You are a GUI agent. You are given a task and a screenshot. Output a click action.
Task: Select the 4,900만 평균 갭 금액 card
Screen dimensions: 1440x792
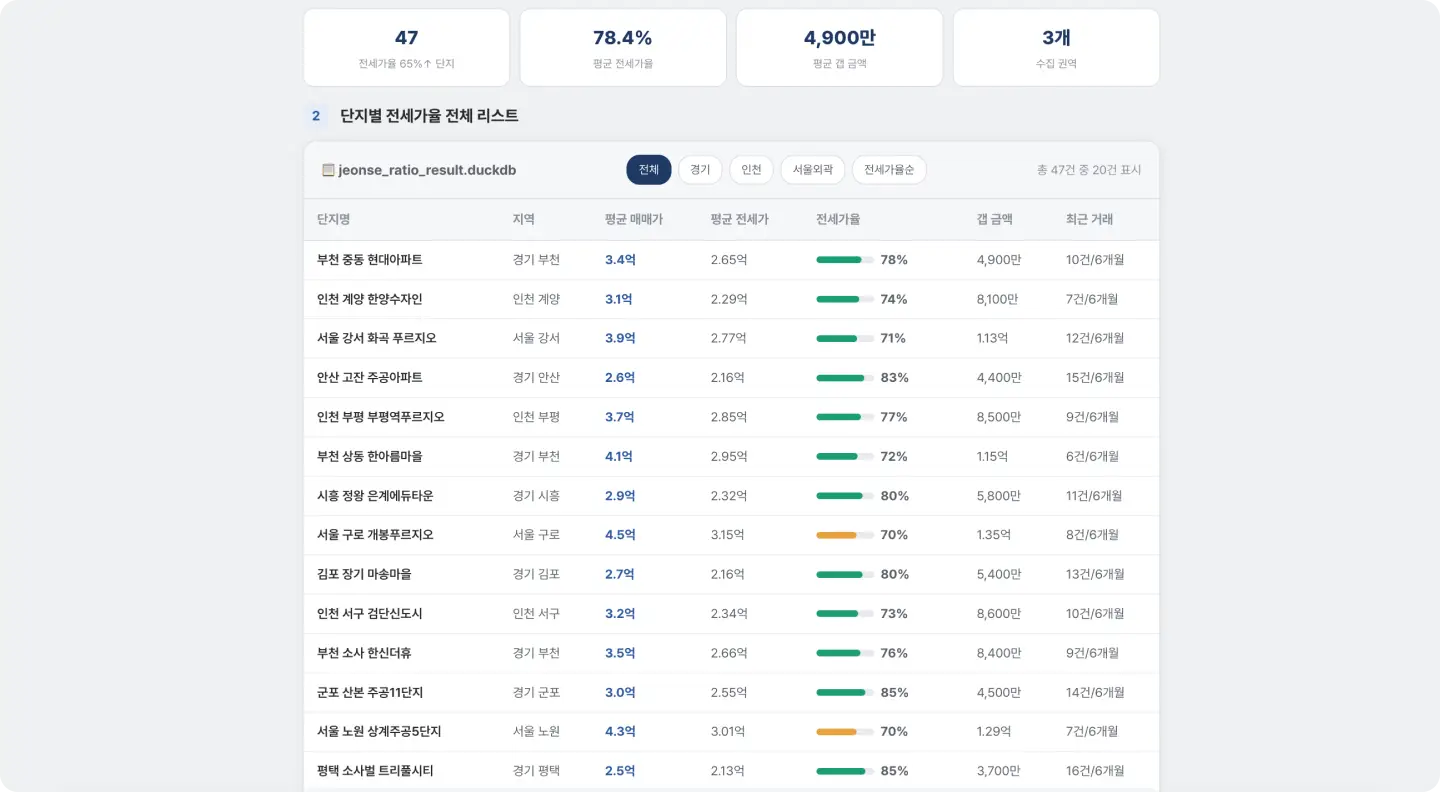pyautogui.click(x=839, y=48)
